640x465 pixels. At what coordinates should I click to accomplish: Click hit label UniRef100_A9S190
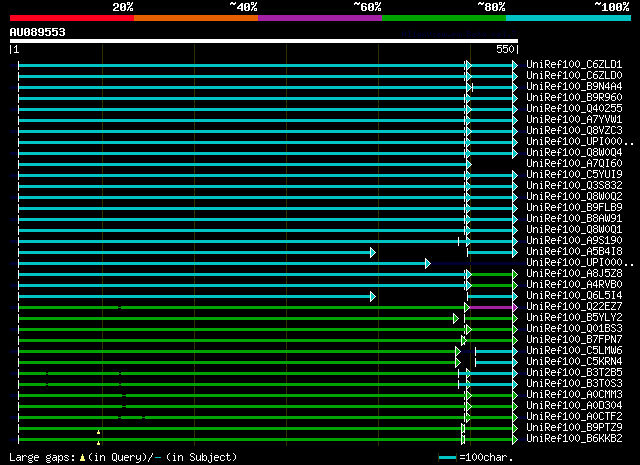(574, 241)
